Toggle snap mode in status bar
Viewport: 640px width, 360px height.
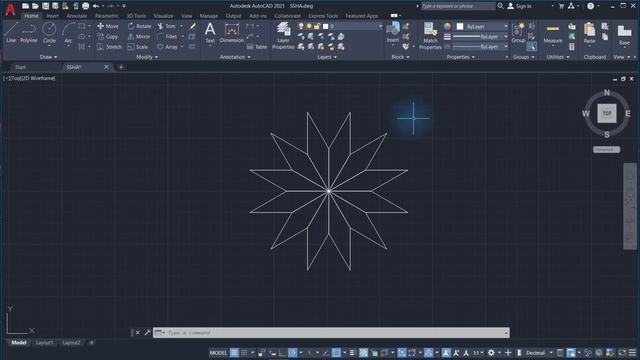tap(244, 353)
